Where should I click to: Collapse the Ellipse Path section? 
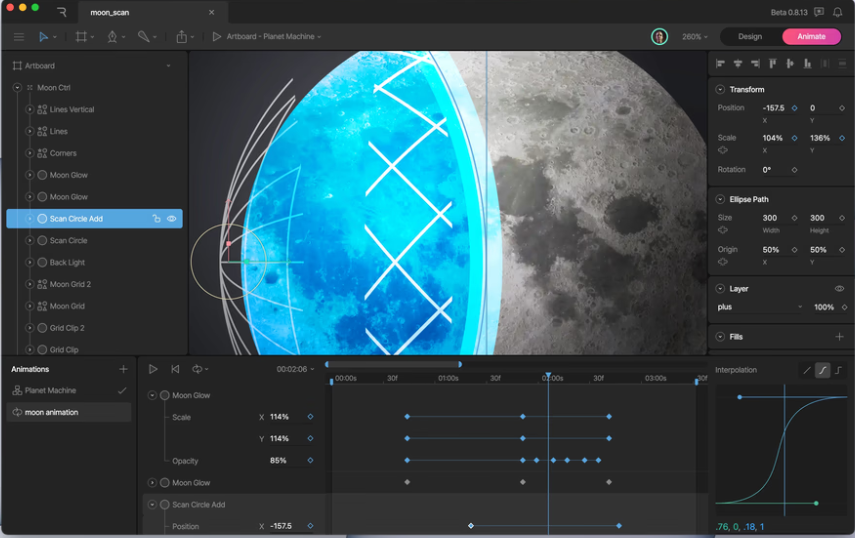[x=720, y=200]
